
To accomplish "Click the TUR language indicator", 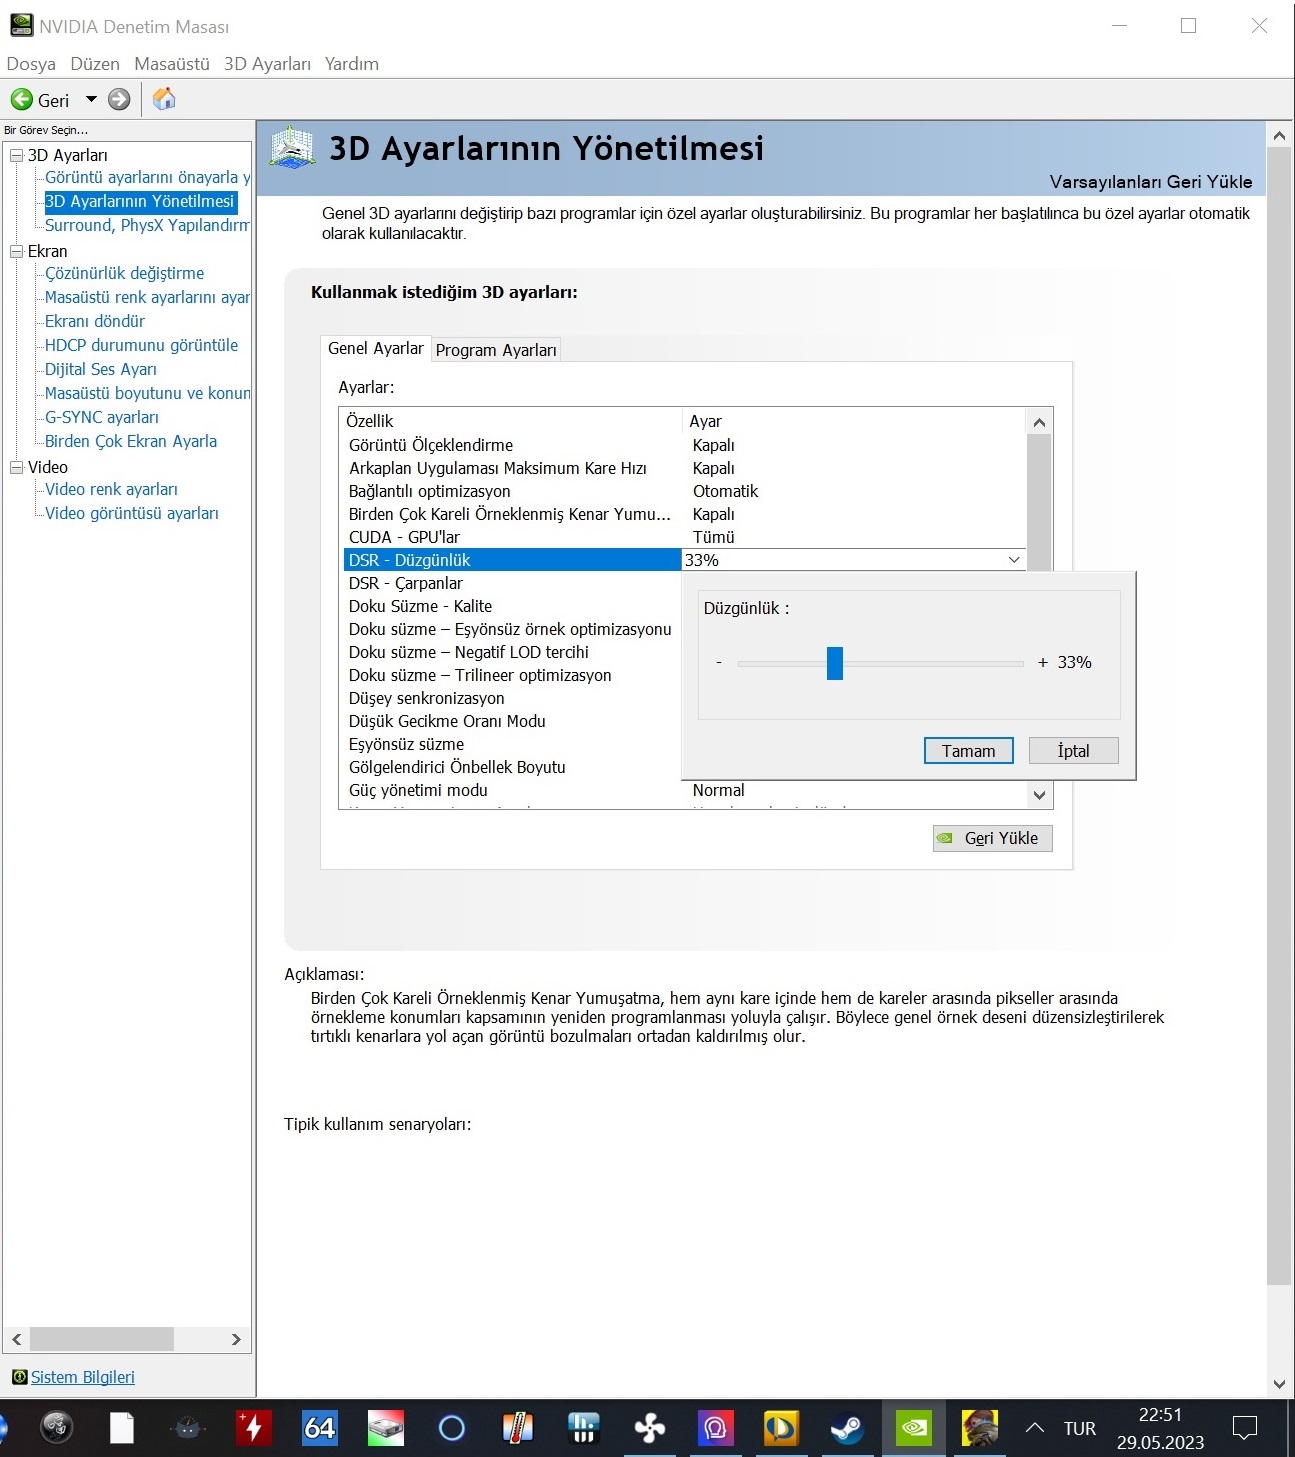I will pos(1080,1428).
